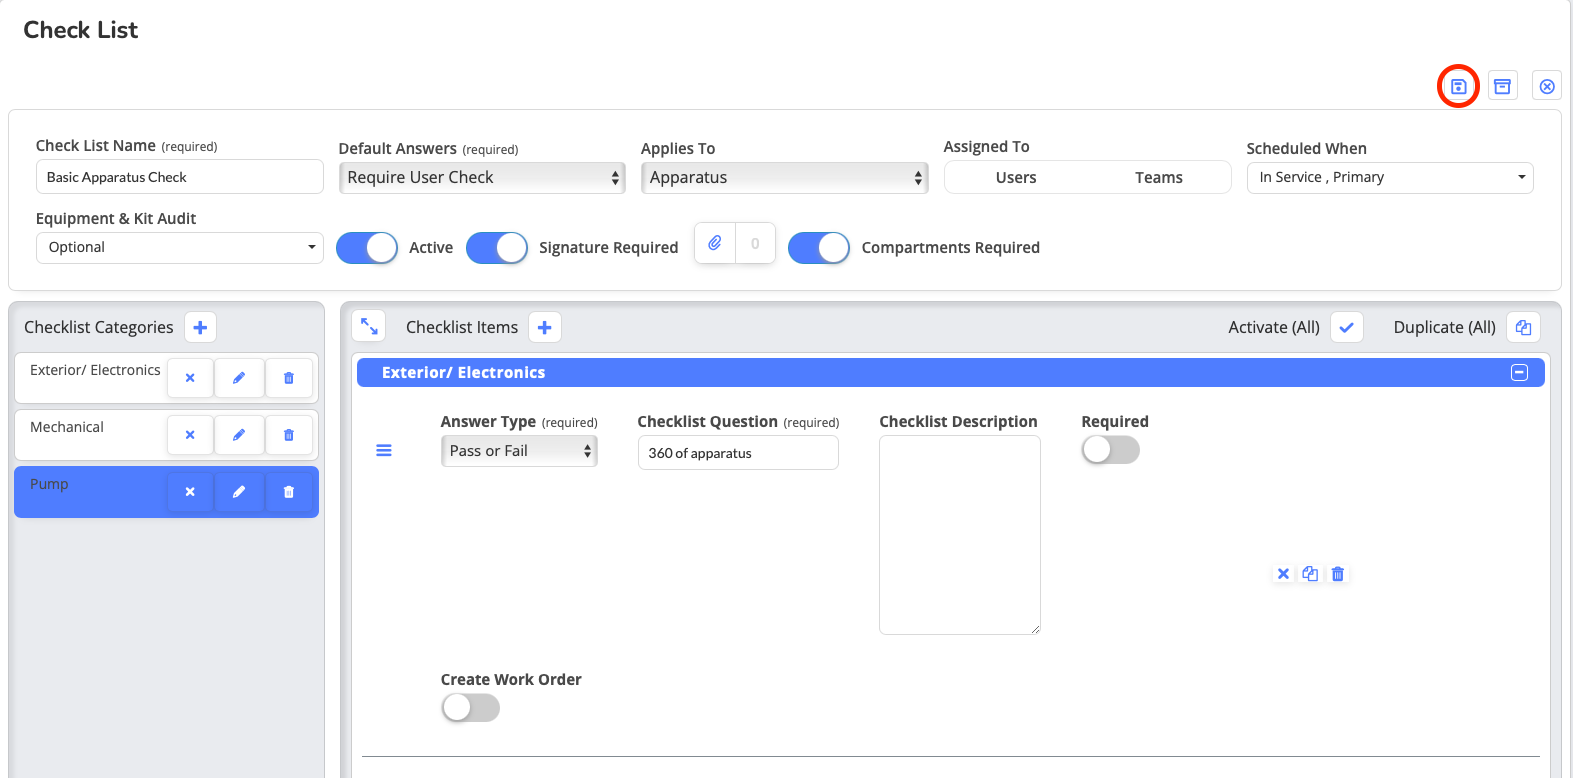
Task: Collapse the Exterior/ Electronics section
Action: (1519, 373)
